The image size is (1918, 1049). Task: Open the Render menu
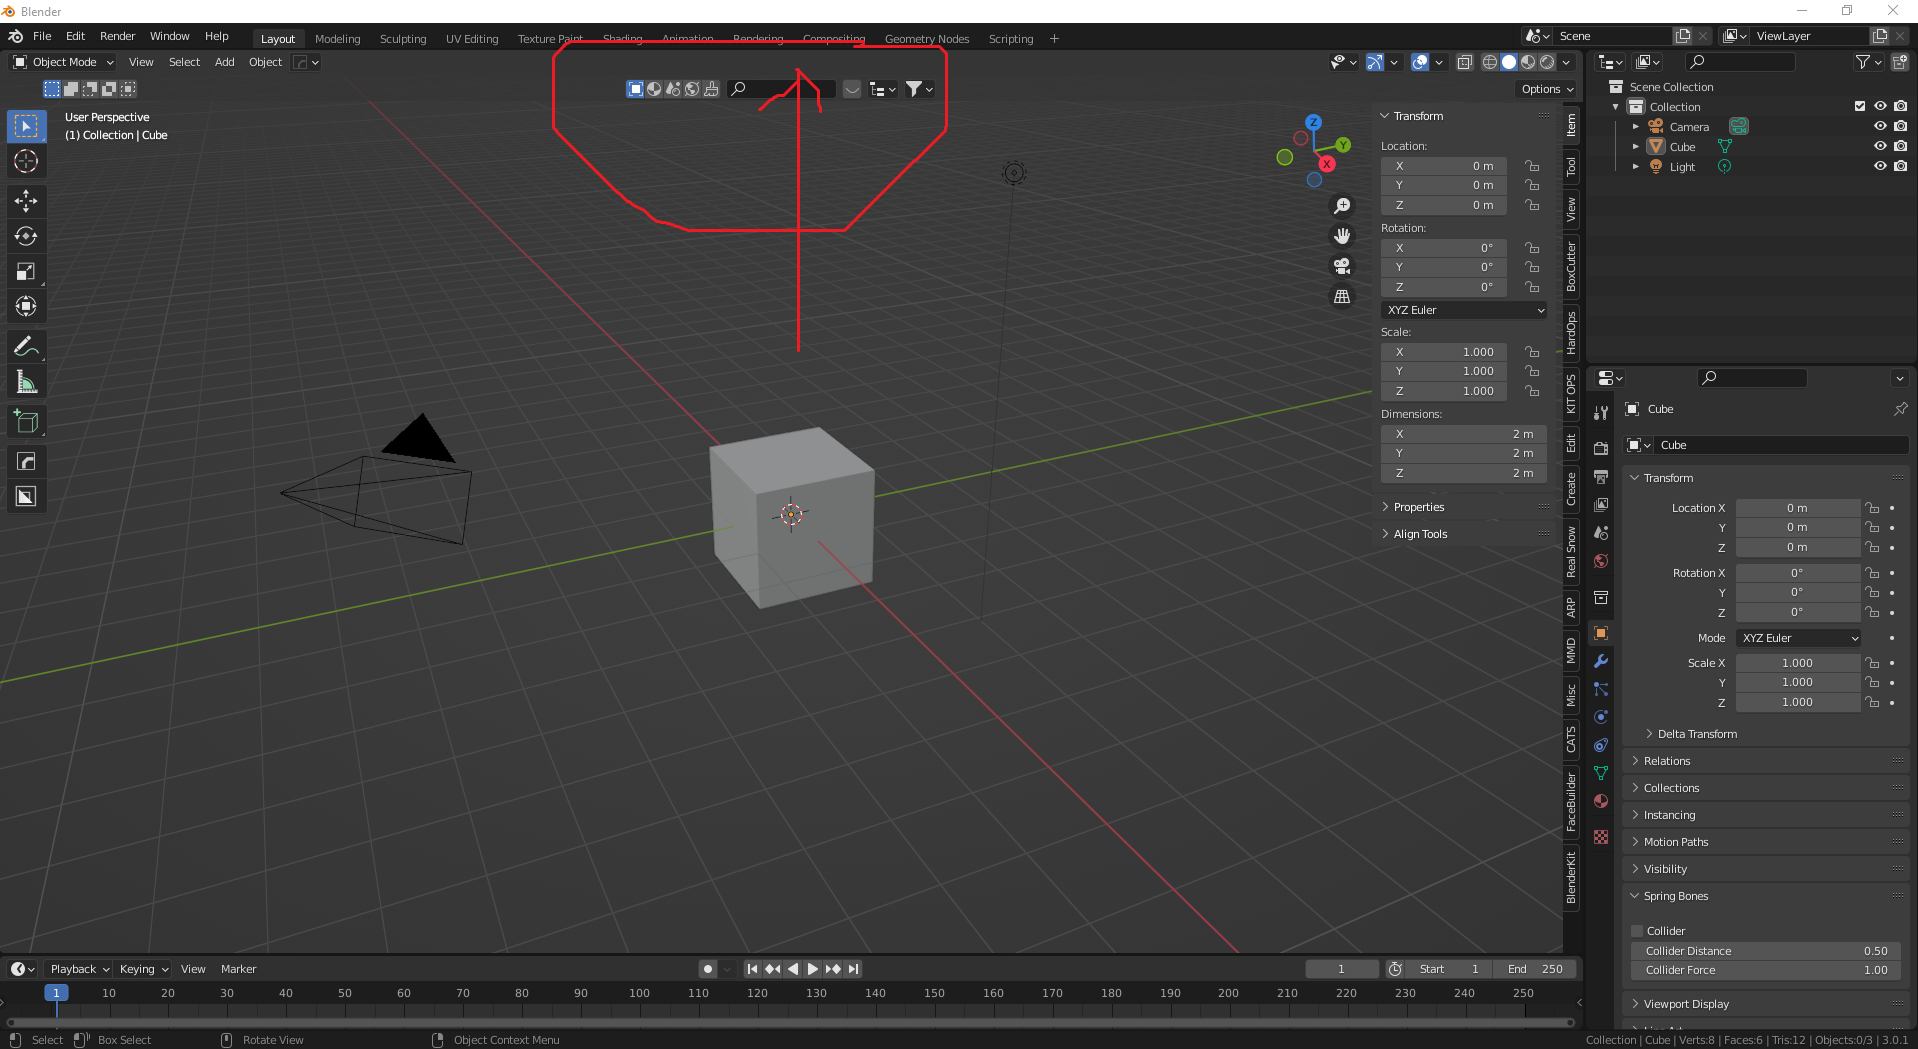click(x=117, y=36)
